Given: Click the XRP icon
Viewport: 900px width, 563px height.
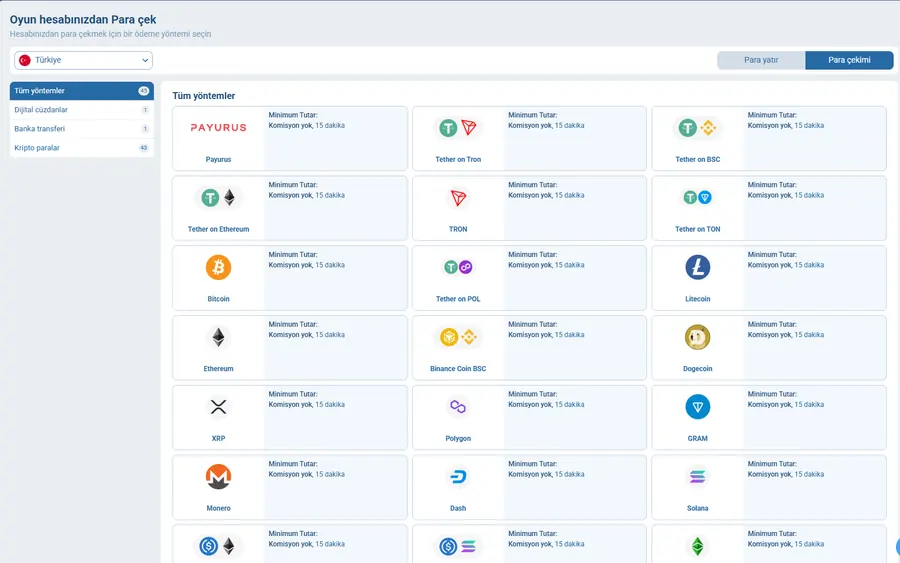Looking at the screenshot, I should tap(218, 407).
